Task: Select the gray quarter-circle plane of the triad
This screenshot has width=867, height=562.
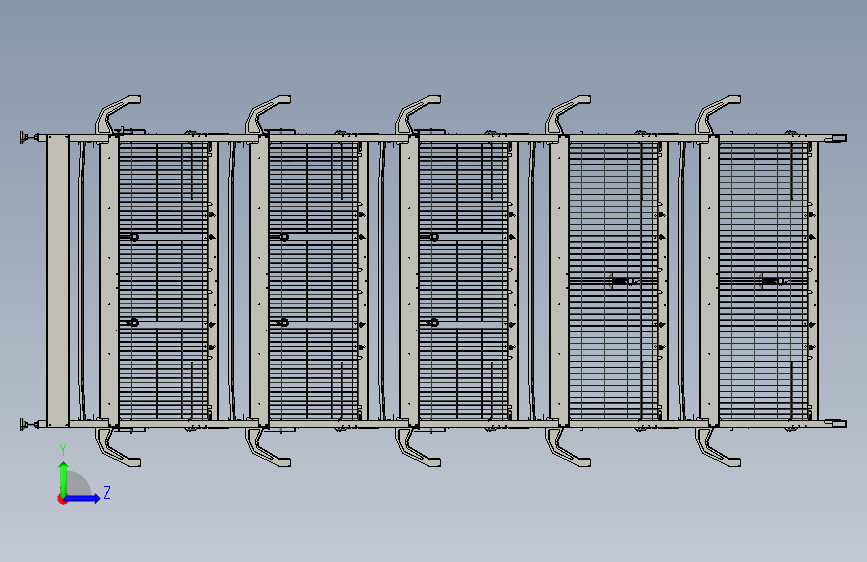Action: (x=78, y=484)
